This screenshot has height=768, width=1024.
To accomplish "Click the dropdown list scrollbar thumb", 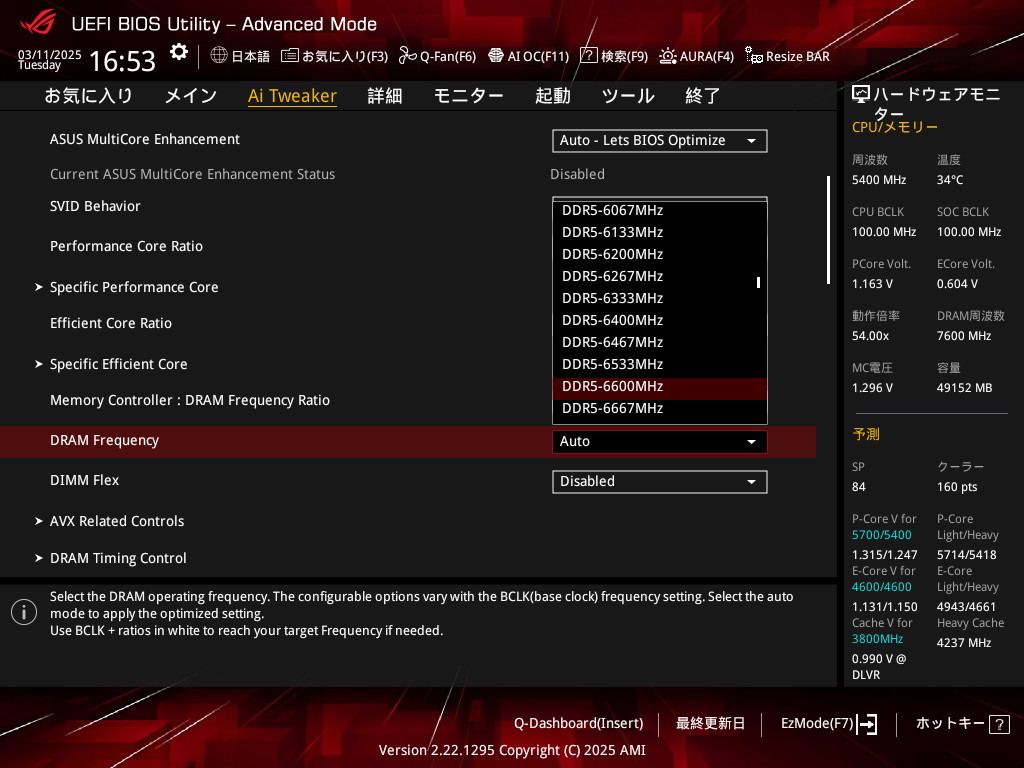I will point(758,282).
